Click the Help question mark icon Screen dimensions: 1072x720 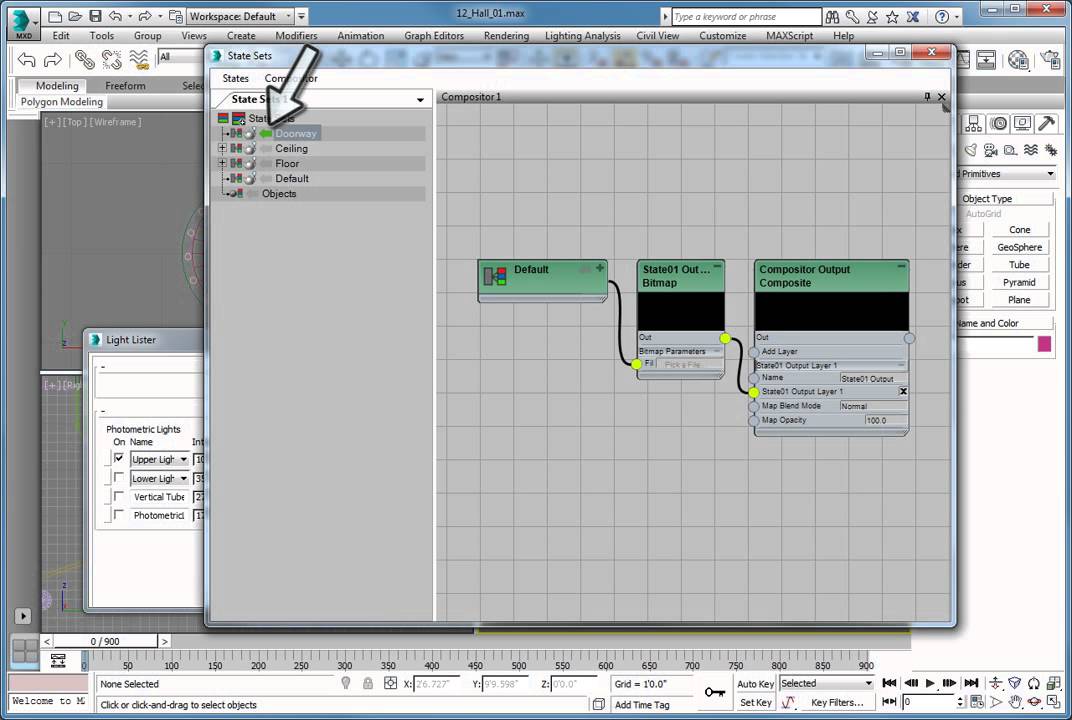click(942, 17)
